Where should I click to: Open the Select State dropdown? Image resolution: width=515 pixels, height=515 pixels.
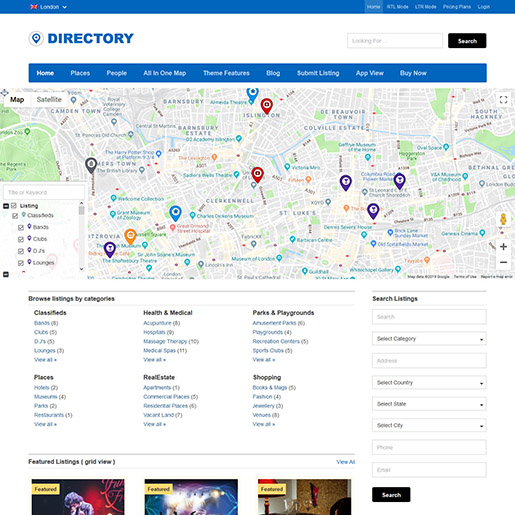point(429,404)
